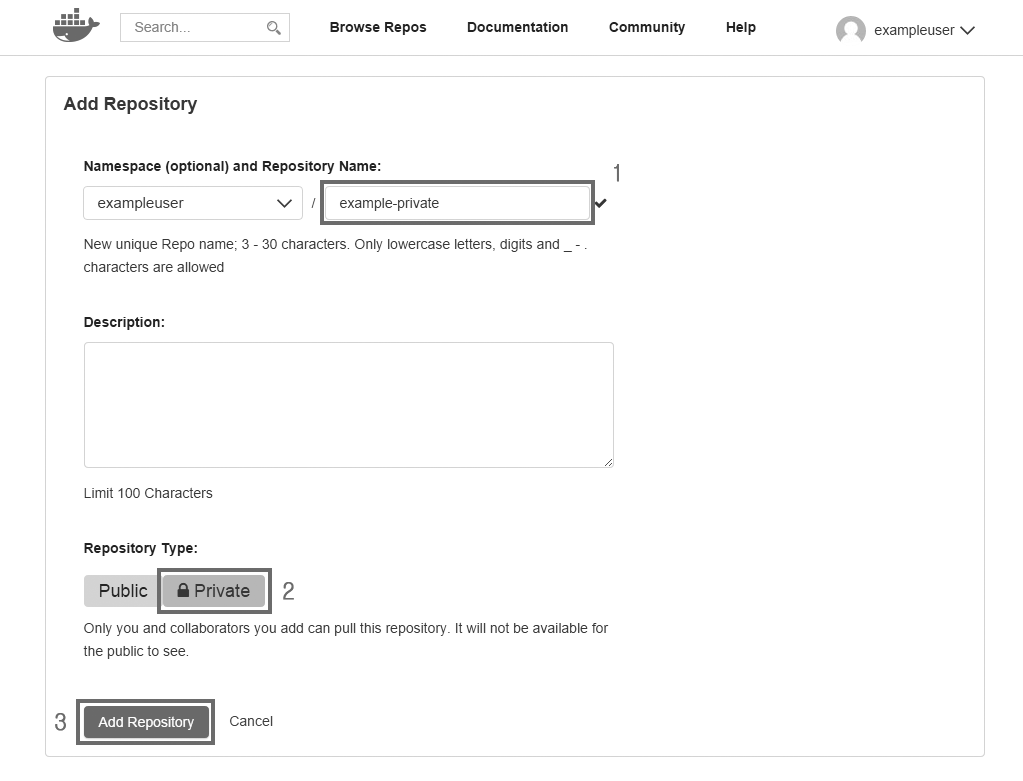The image size is (1023, 781).
Task: Open the exampleuser namespace dropdown
Action: point(192,203)
